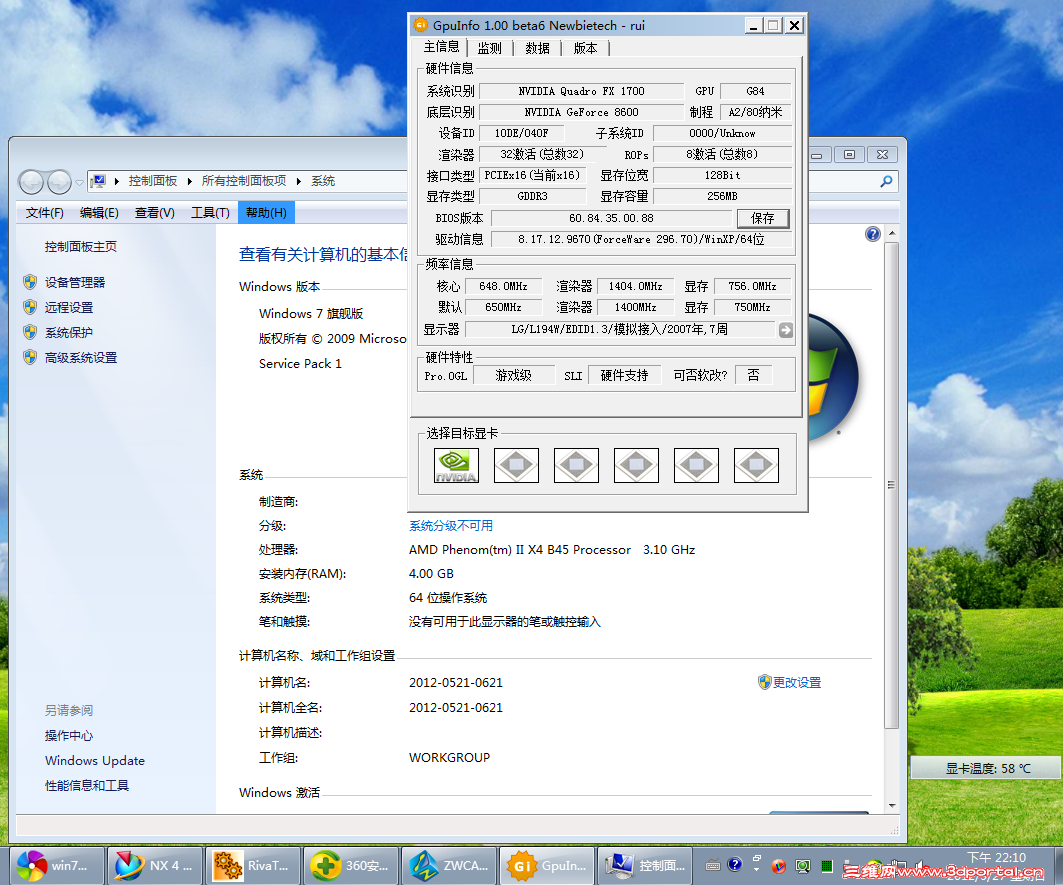1063x885 pixels.
Task: Open 操作中心 link
Action: [x=68, y=735]
